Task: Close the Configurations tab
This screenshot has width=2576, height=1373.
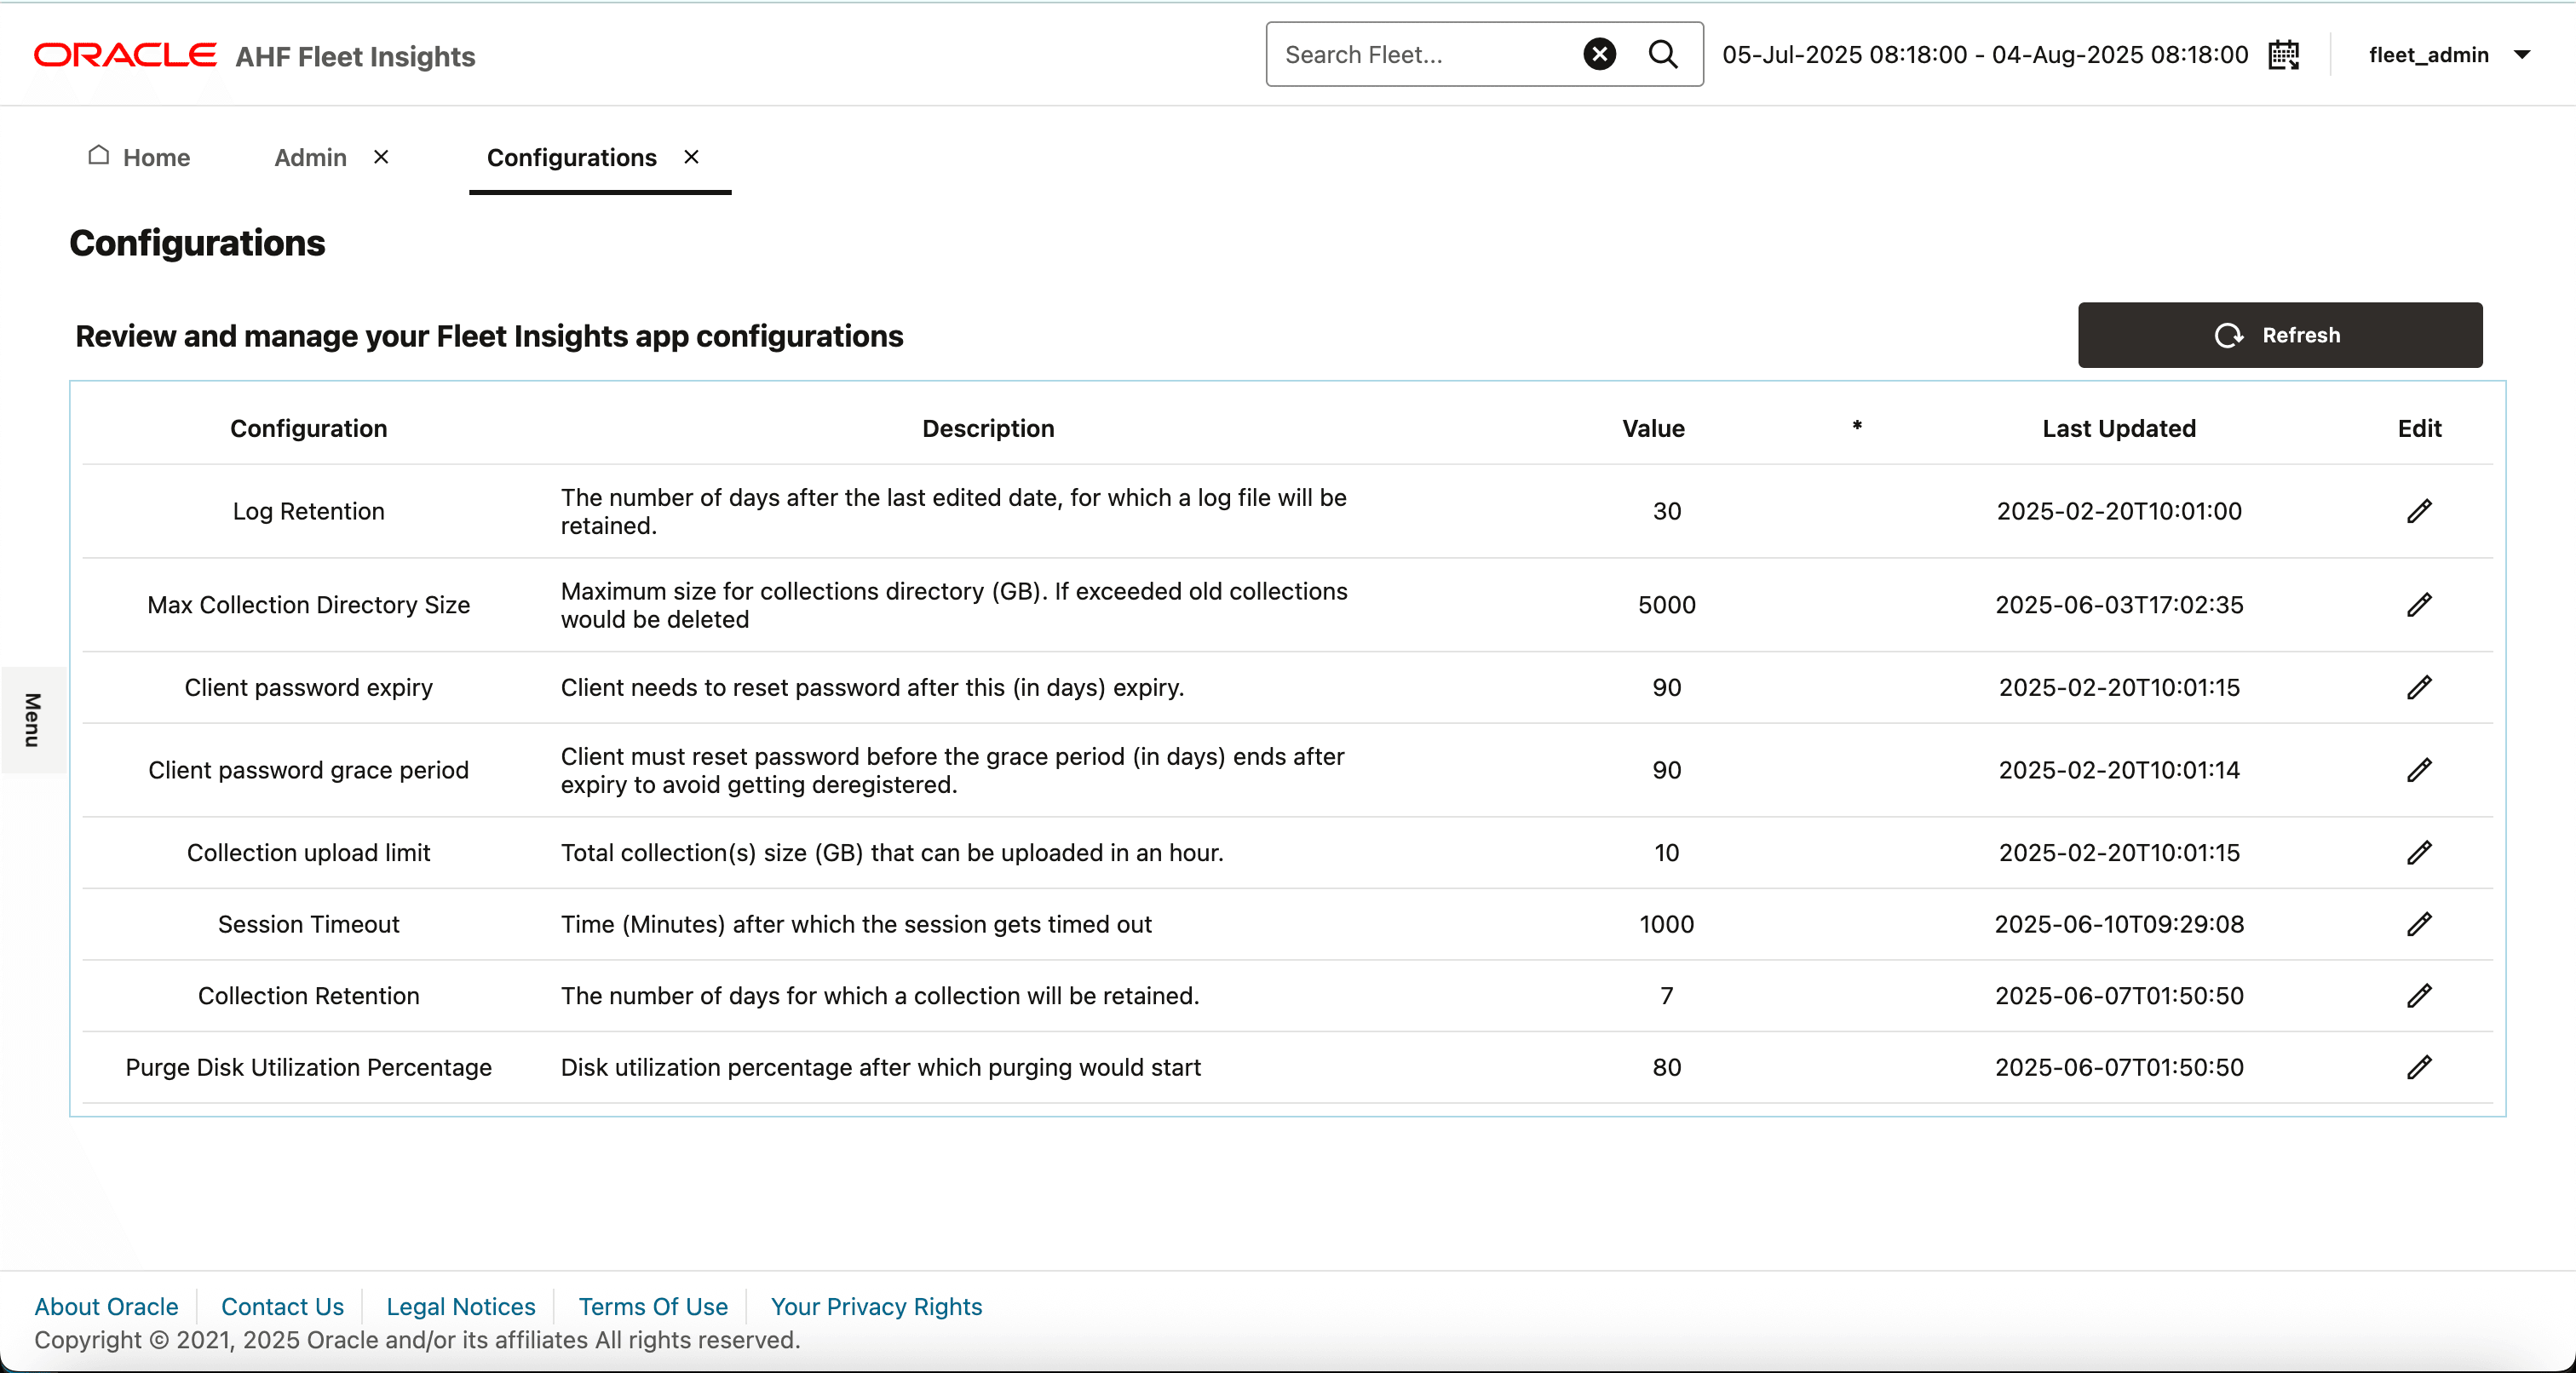Action: 691,157
